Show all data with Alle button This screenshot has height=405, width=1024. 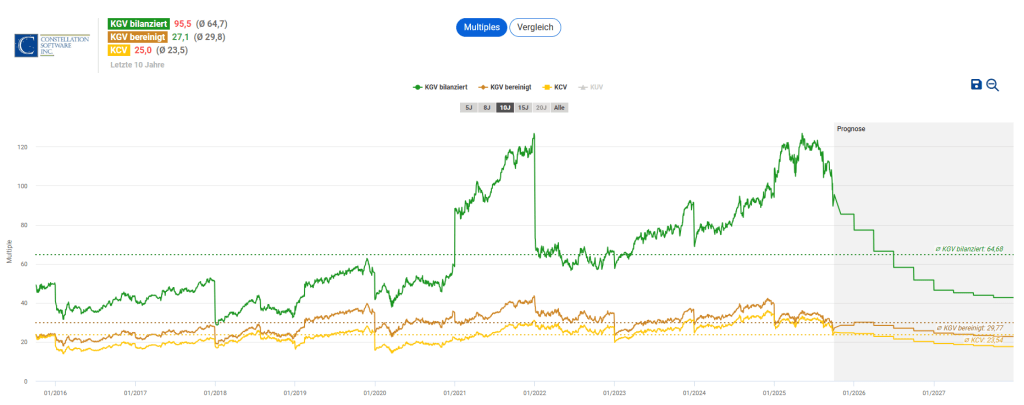pyautogui.click(x=559, y=106)
